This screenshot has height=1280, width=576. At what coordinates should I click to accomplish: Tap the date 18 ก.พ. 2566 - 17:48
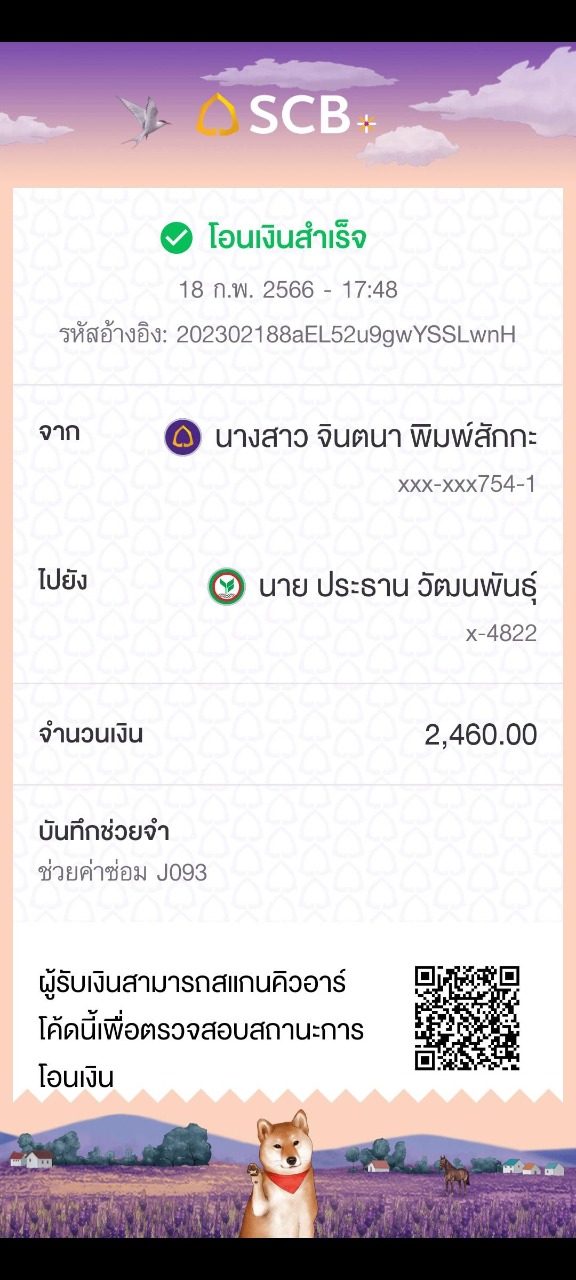(x=288, y=290)
